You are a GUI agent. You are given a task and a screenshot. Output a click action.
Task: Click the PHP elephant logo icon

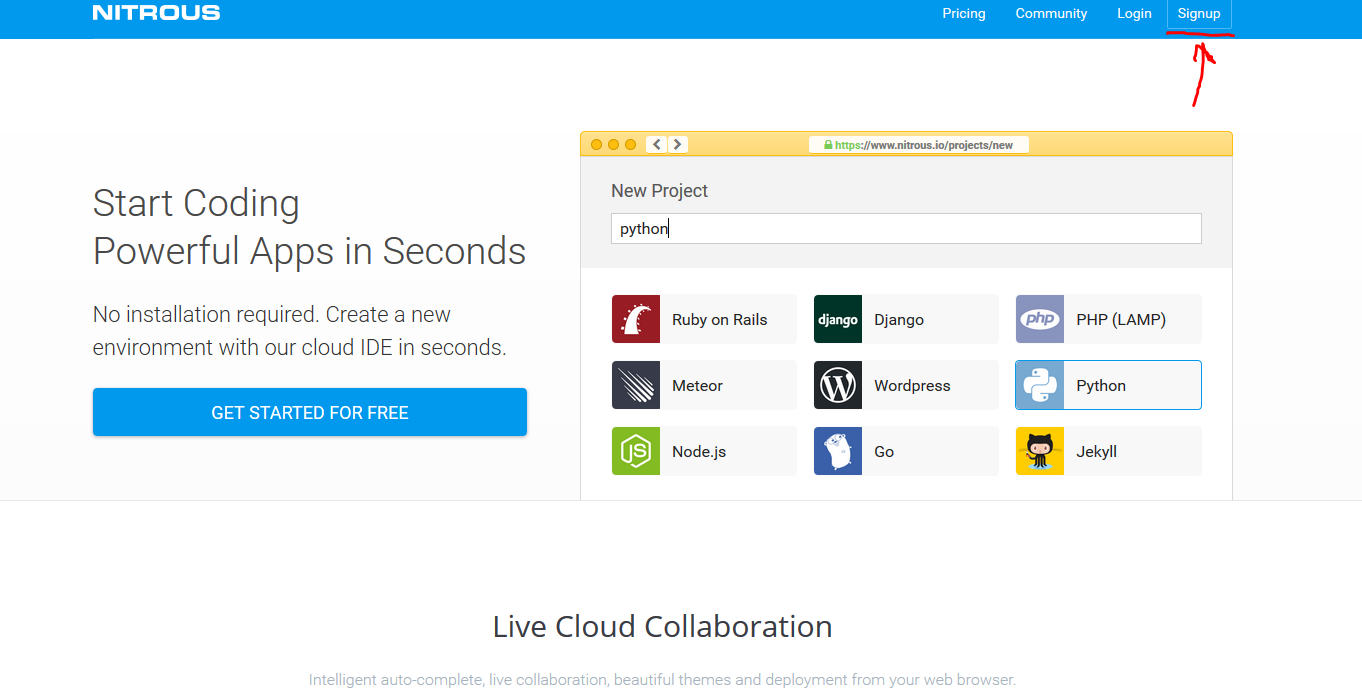[1040, 319]
